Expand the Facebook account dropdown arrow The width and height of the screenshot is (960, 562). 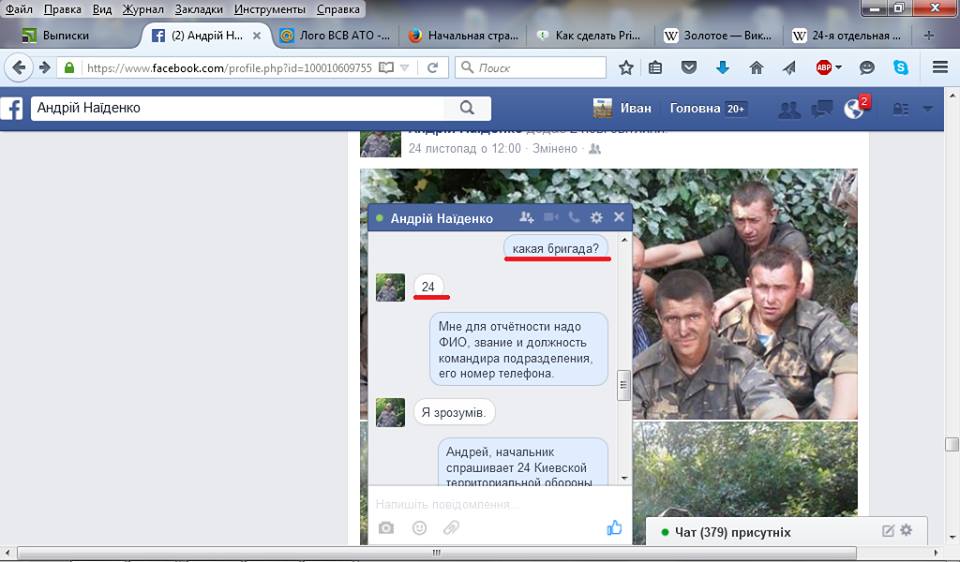(927, 109)
